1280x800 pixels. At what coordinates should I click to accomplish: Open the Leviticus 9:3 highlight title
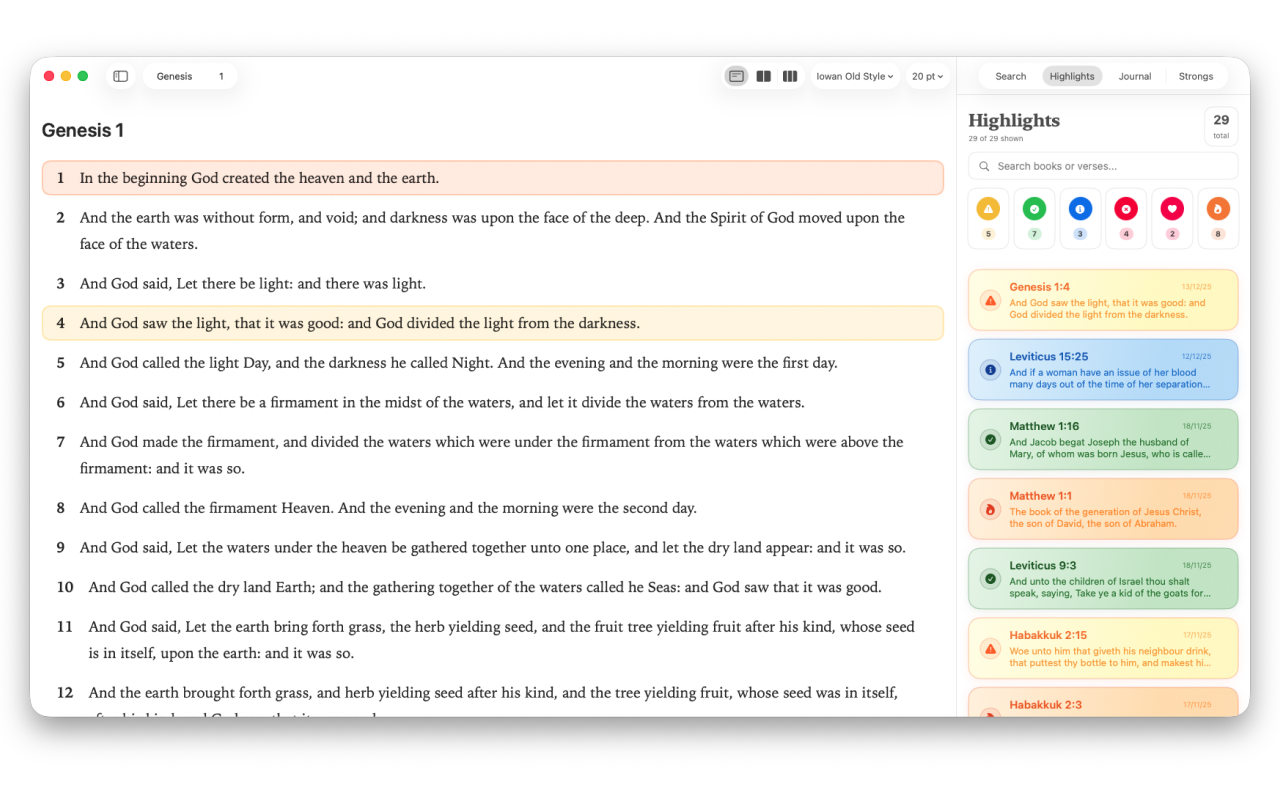coord(1043,565)
